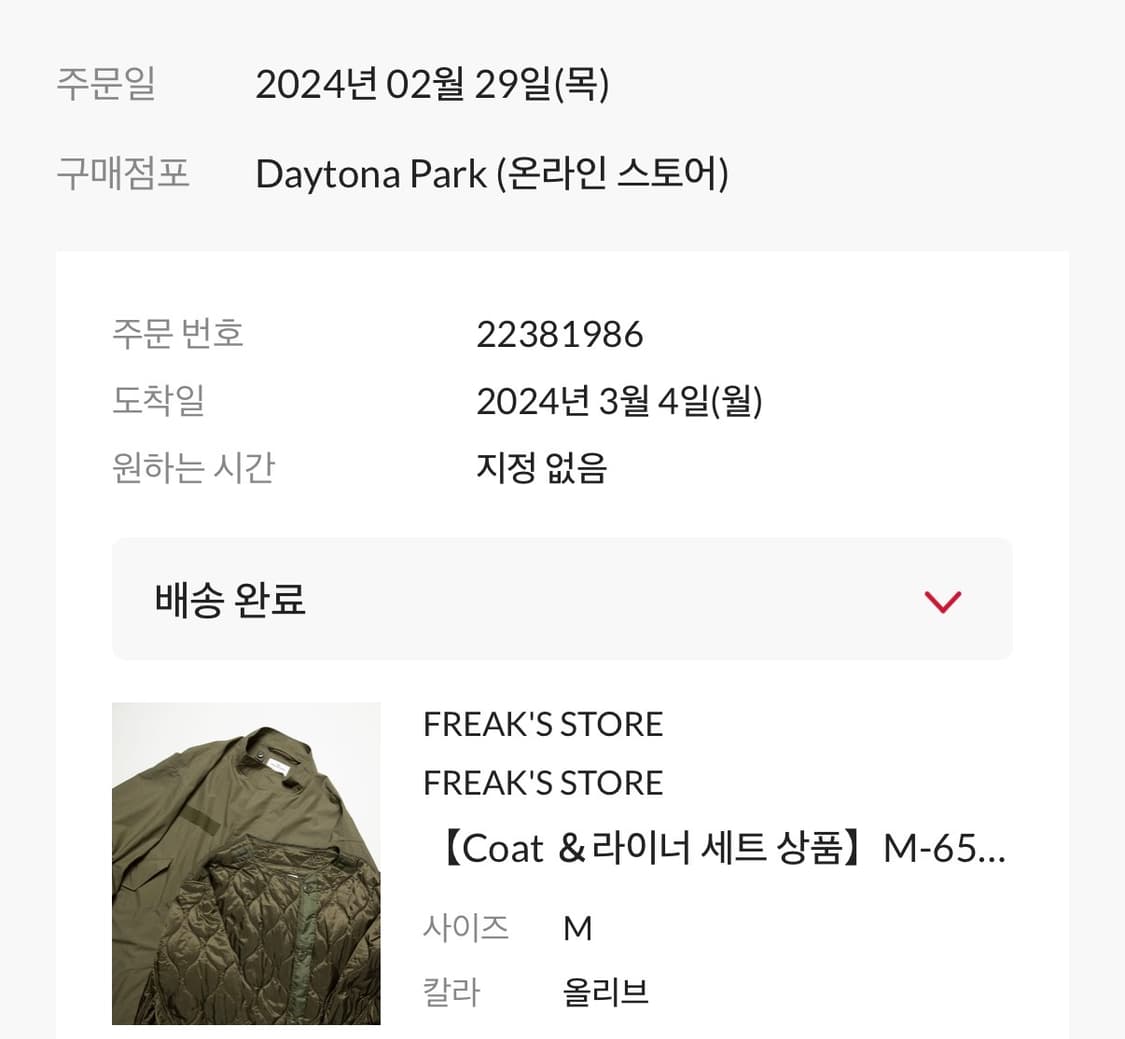The image size is (1125, 1039).
Task: Expand the red chevron arrow
Action: pos(942,601)
